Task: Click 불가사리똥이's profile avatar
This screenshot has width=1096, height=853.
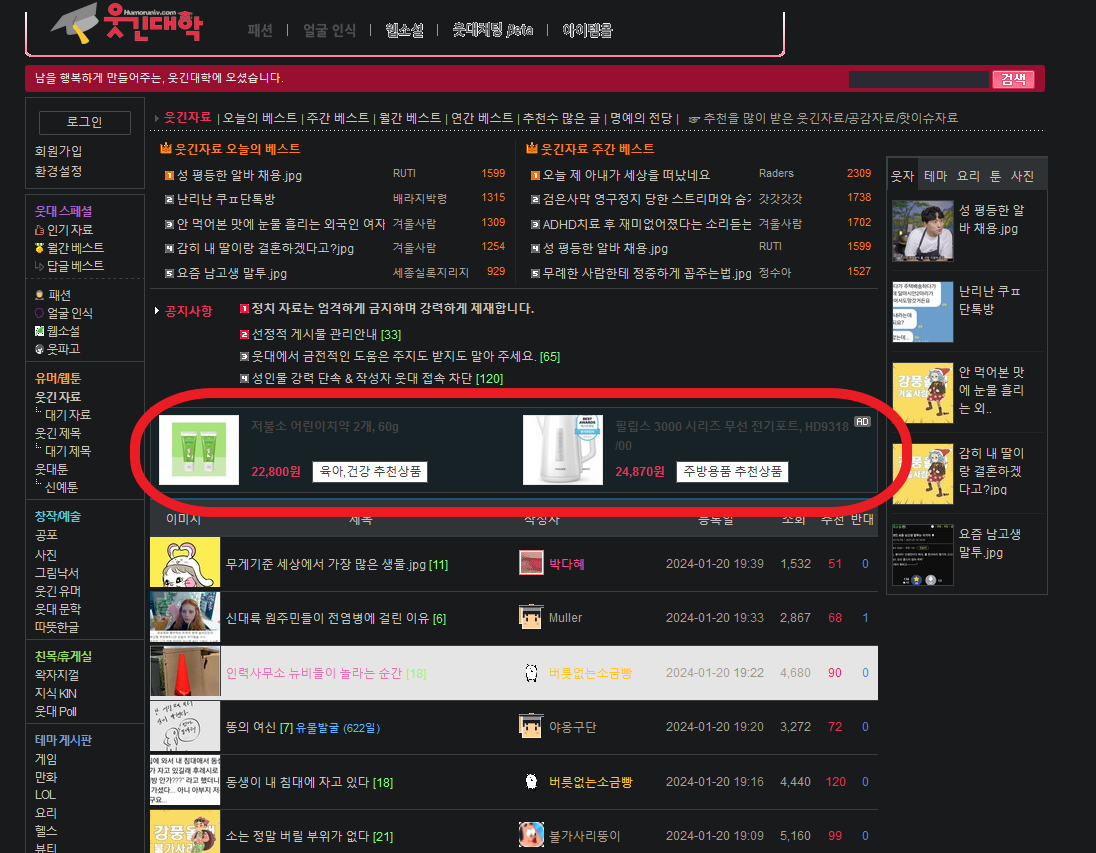Action: point(531,835)
